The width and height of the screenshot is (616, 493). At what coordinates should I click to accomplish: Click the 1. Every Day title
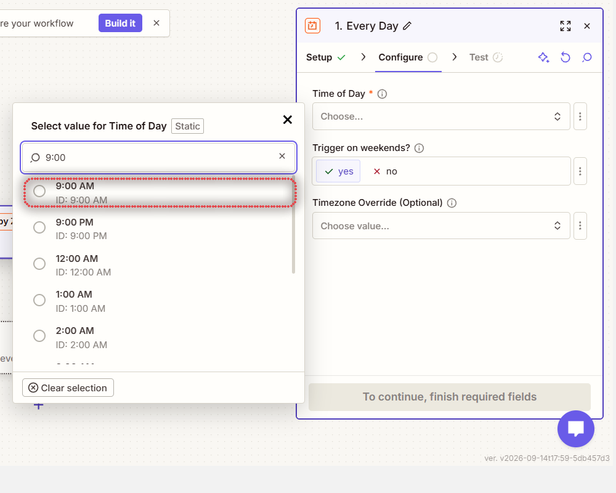[x=367, y=26]
